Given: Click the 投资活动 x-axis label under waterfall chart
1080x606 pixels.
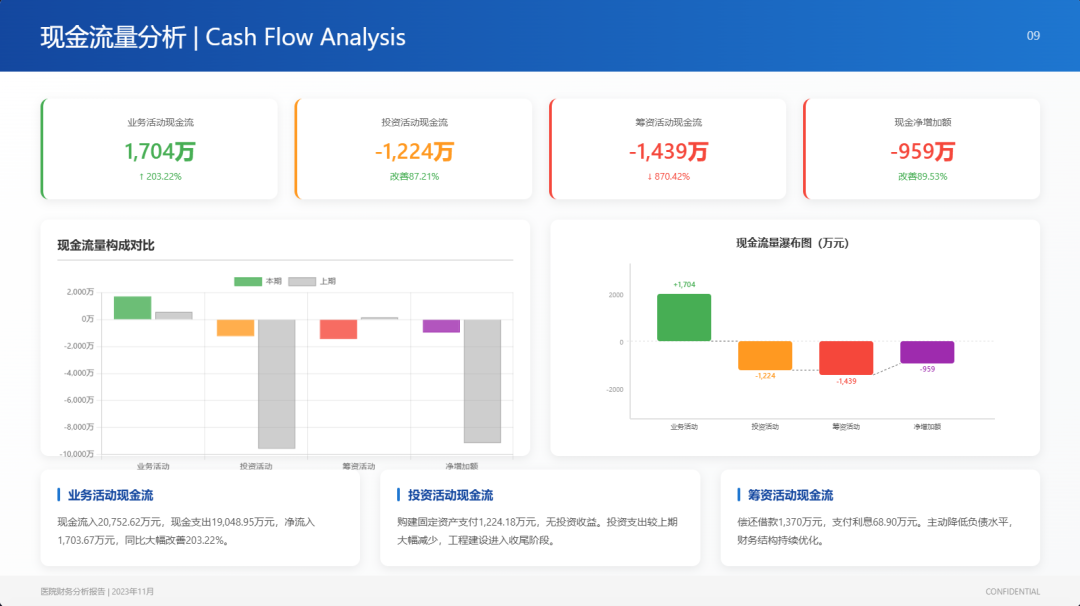Looking at the screenshot, I should point(765,427).
